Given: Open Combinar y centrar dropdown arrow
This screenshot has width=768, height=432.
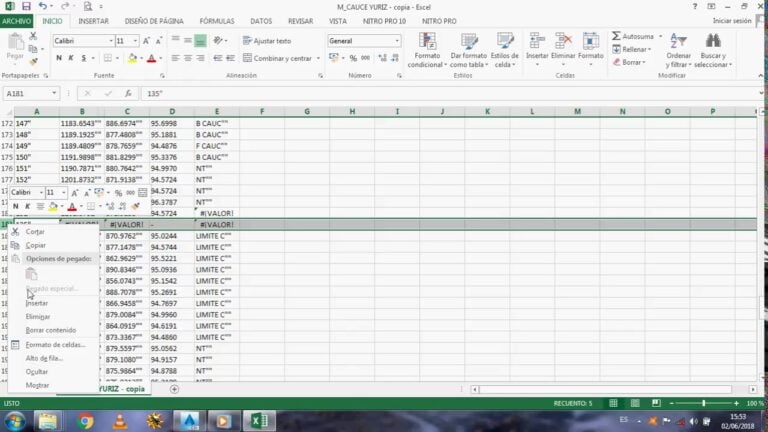Looking at the screenshot, I should pyautogui.click(x=318, y=58).
